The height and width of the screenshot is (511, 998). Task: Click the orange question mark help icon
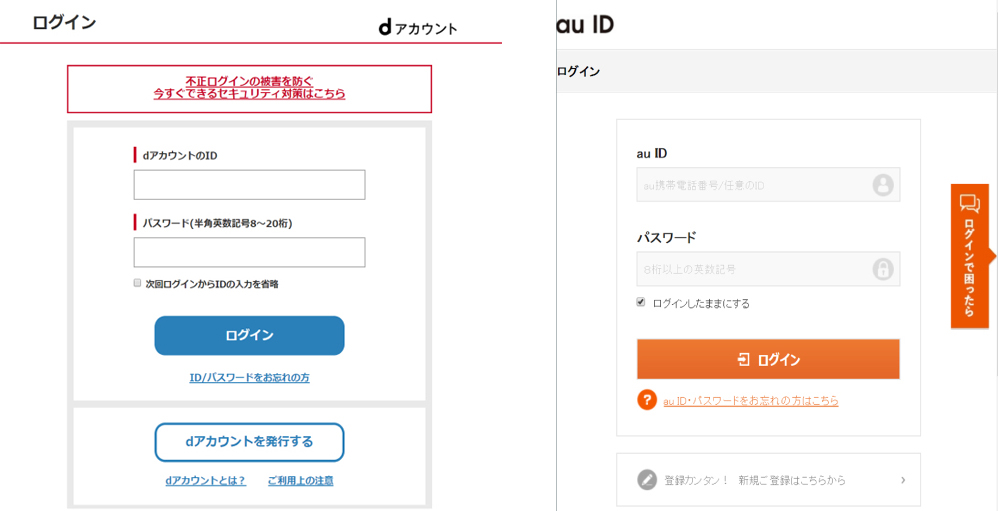[x=646, y=400]
